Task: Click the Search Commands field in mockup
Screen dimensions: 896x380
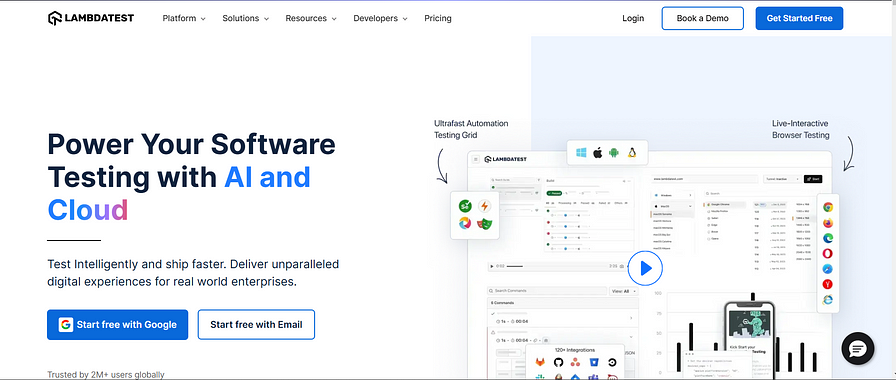Action: click(x=547, y=291)
